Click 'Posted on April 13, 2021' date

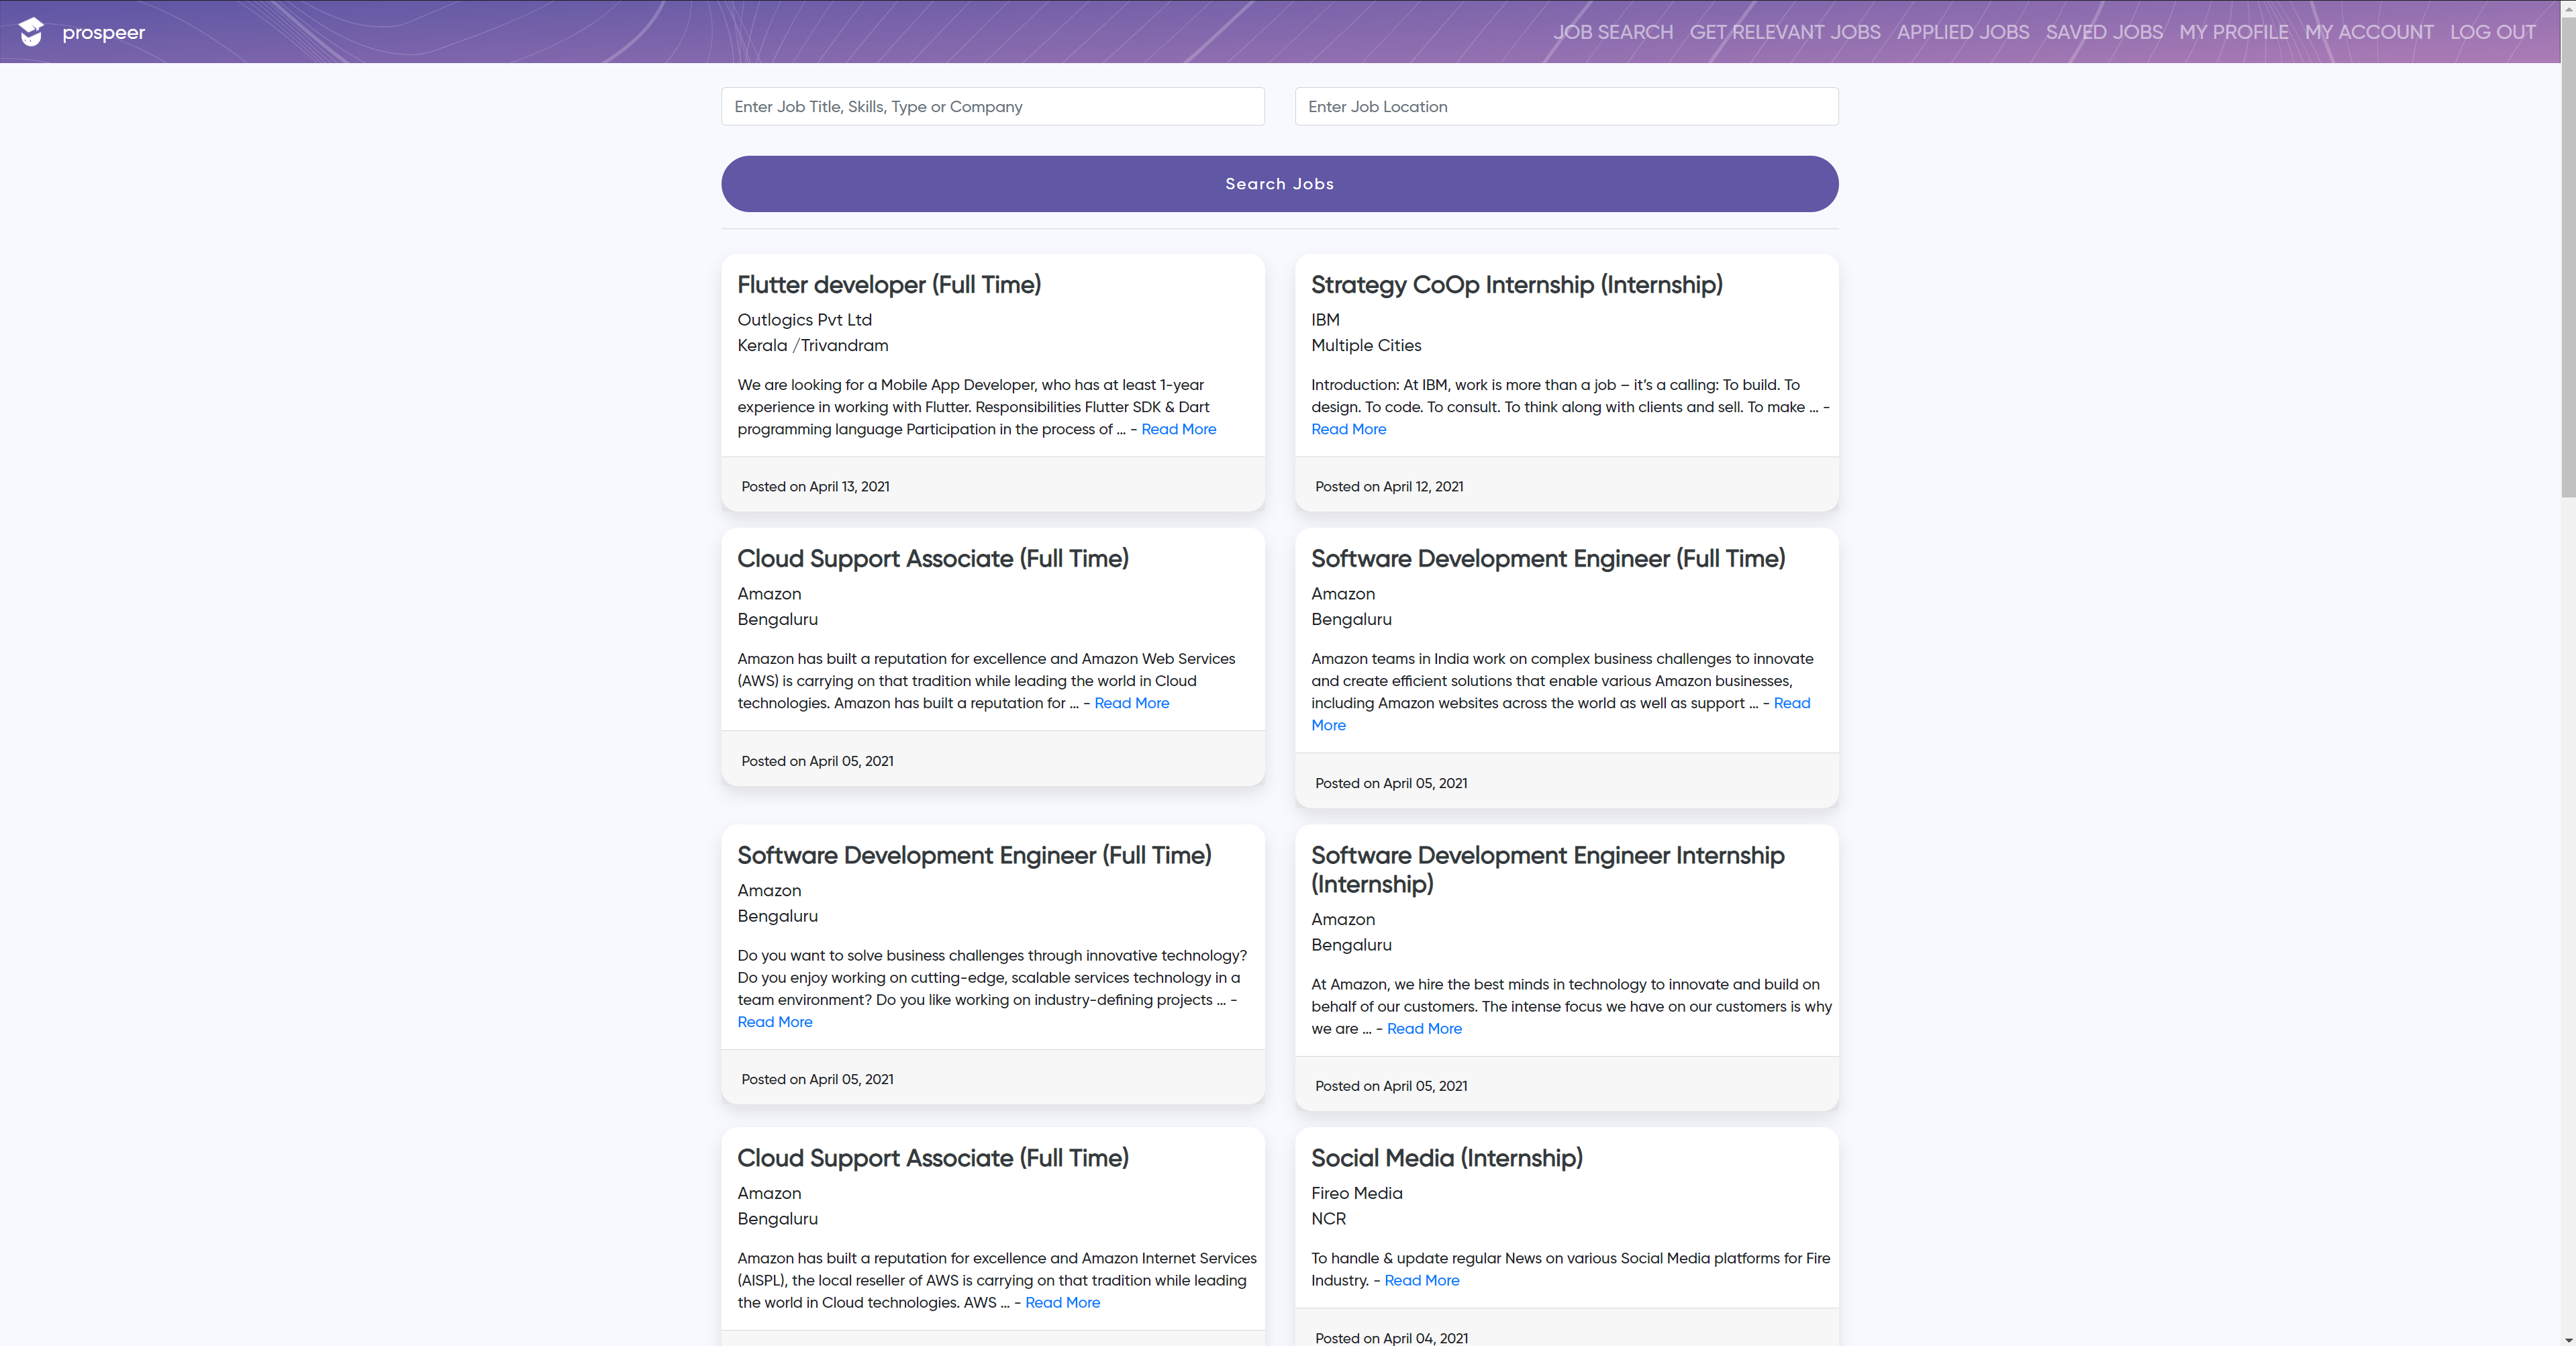tap(815, 487)
